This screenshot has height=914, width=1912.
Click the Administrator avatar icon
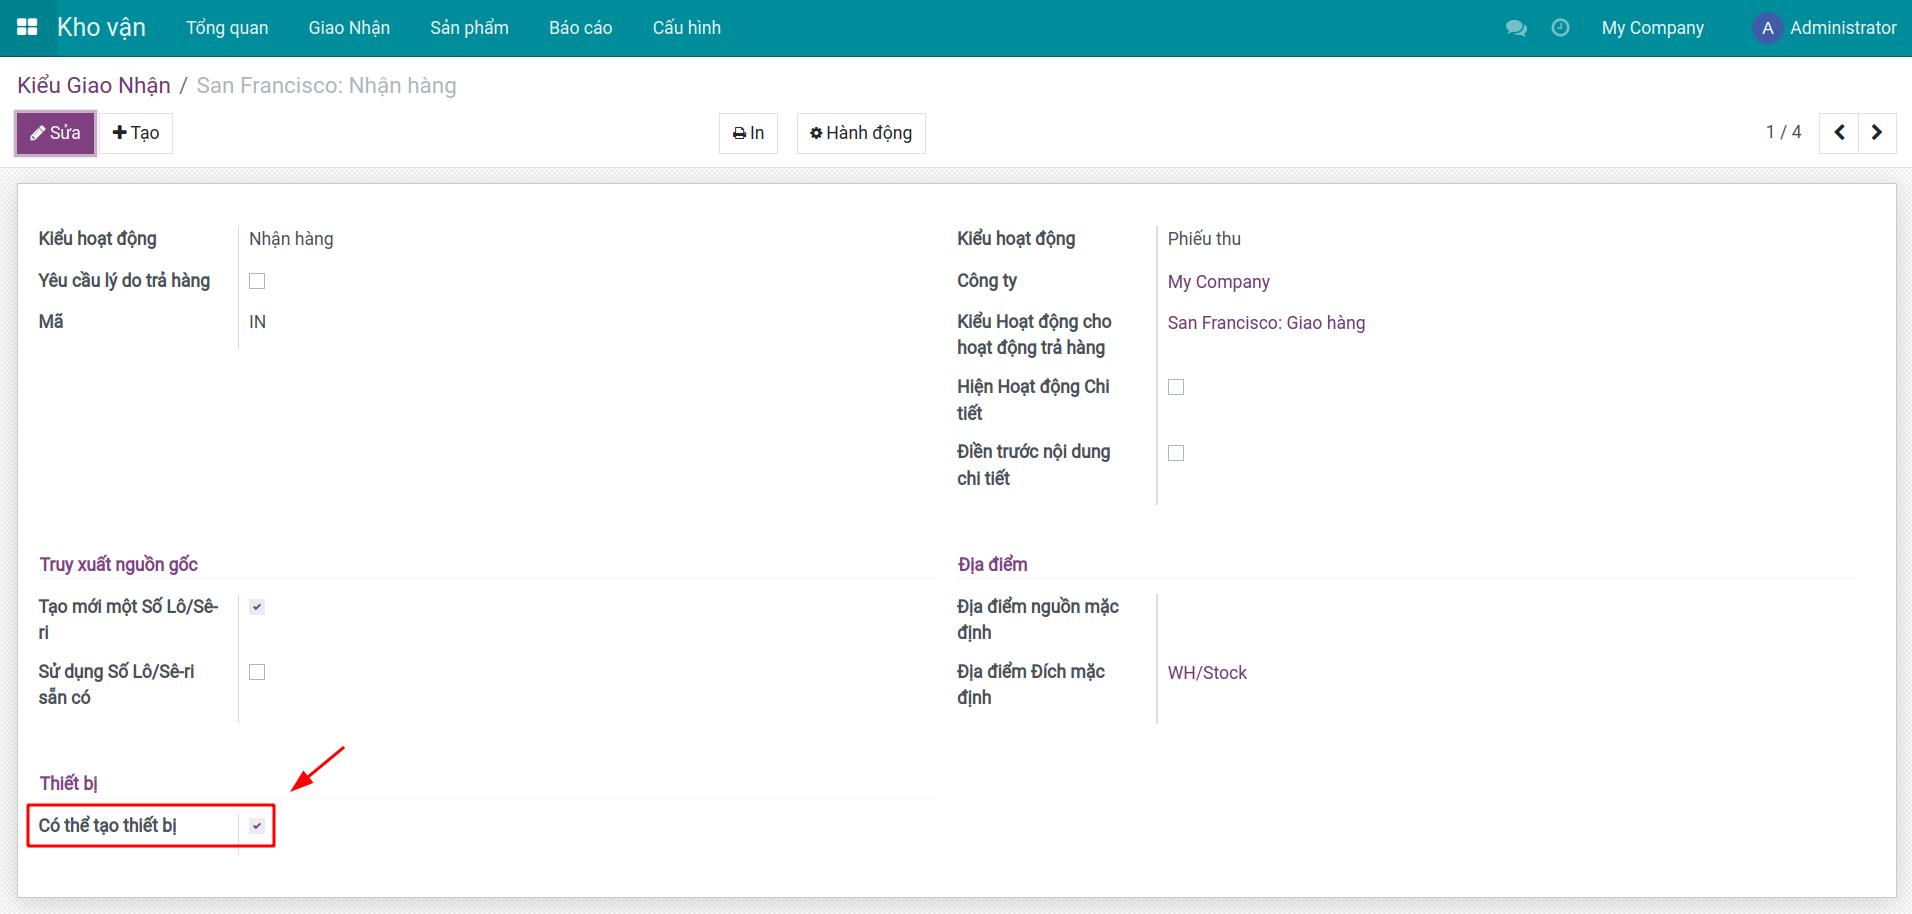pos(1767,28)
